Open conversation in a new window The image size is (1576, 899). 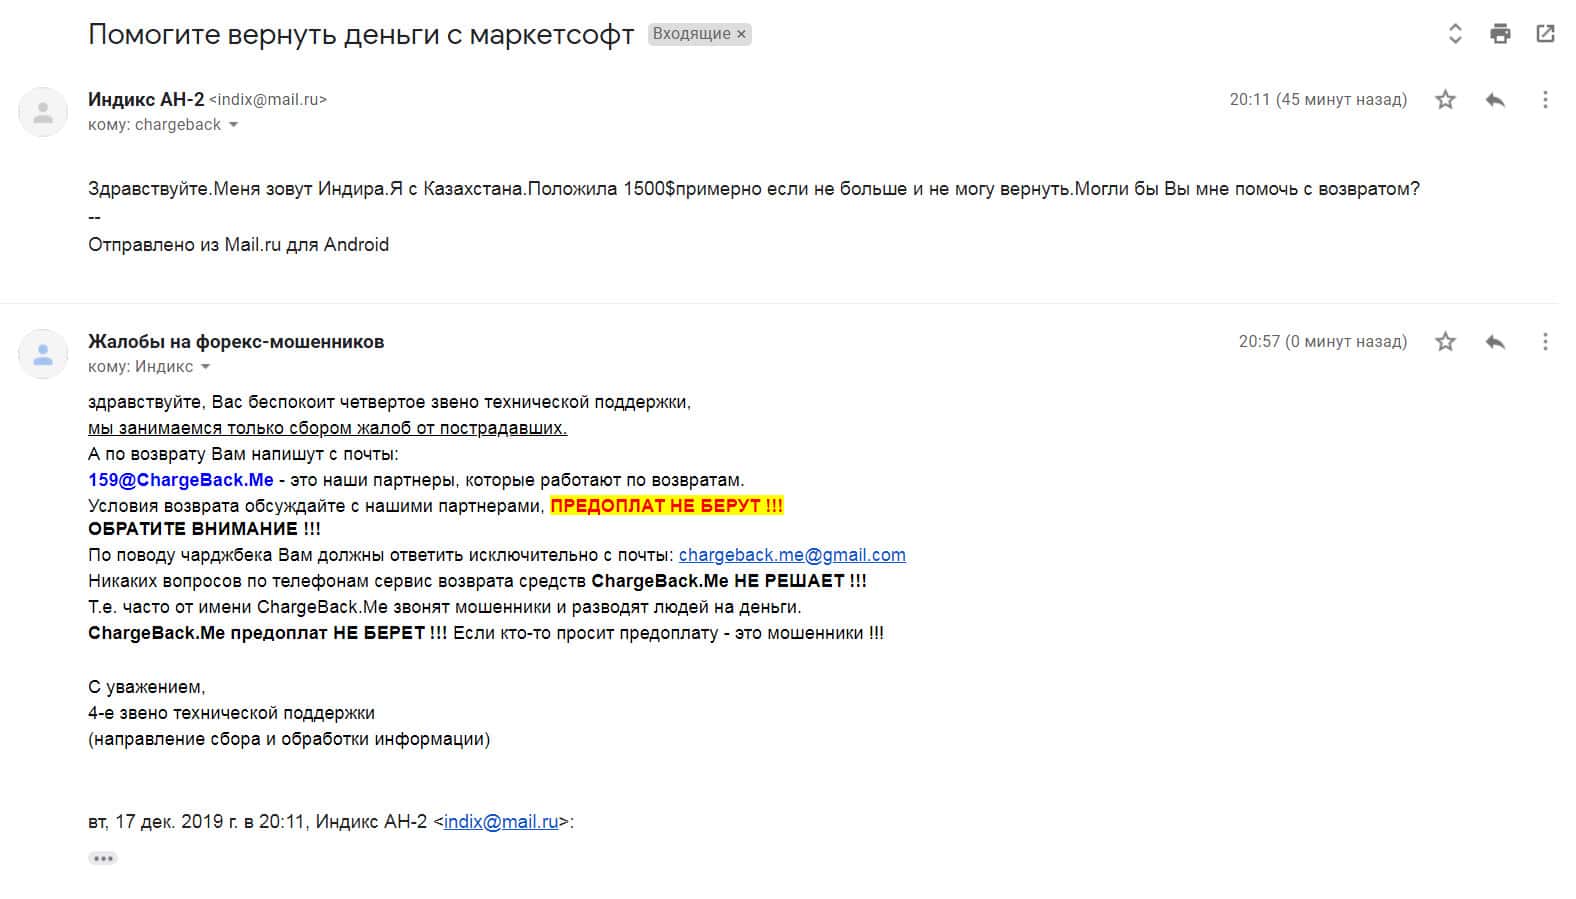tap(1545, 34)
